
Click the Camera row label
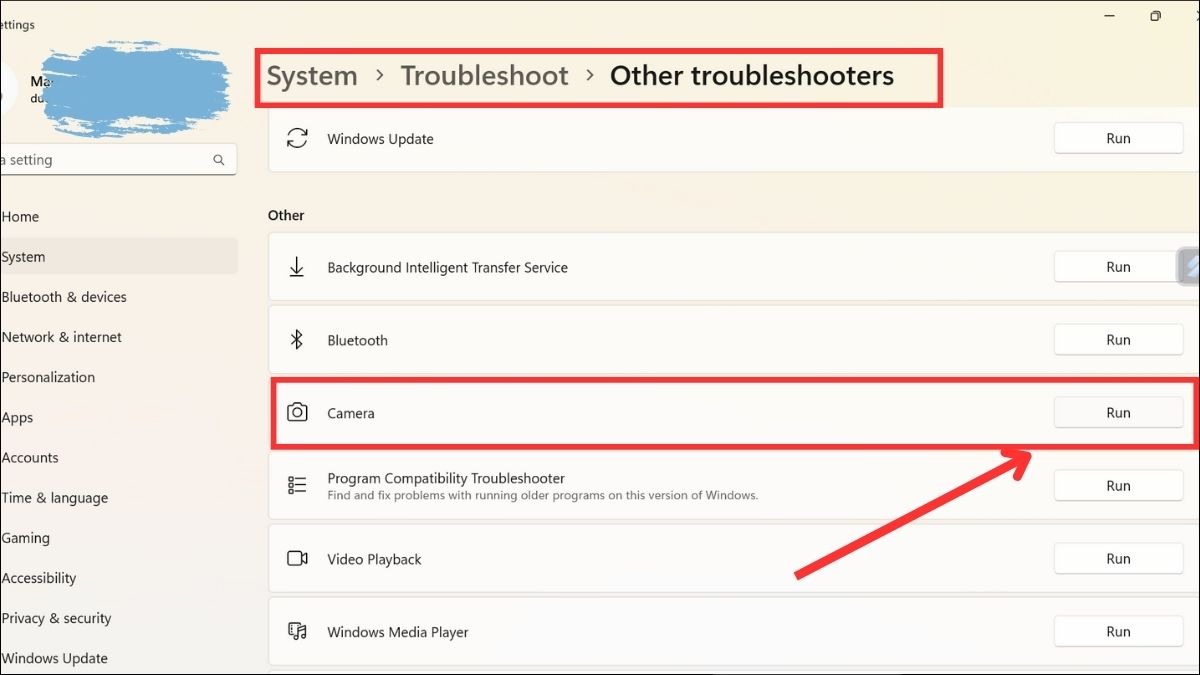click(351, 413)
